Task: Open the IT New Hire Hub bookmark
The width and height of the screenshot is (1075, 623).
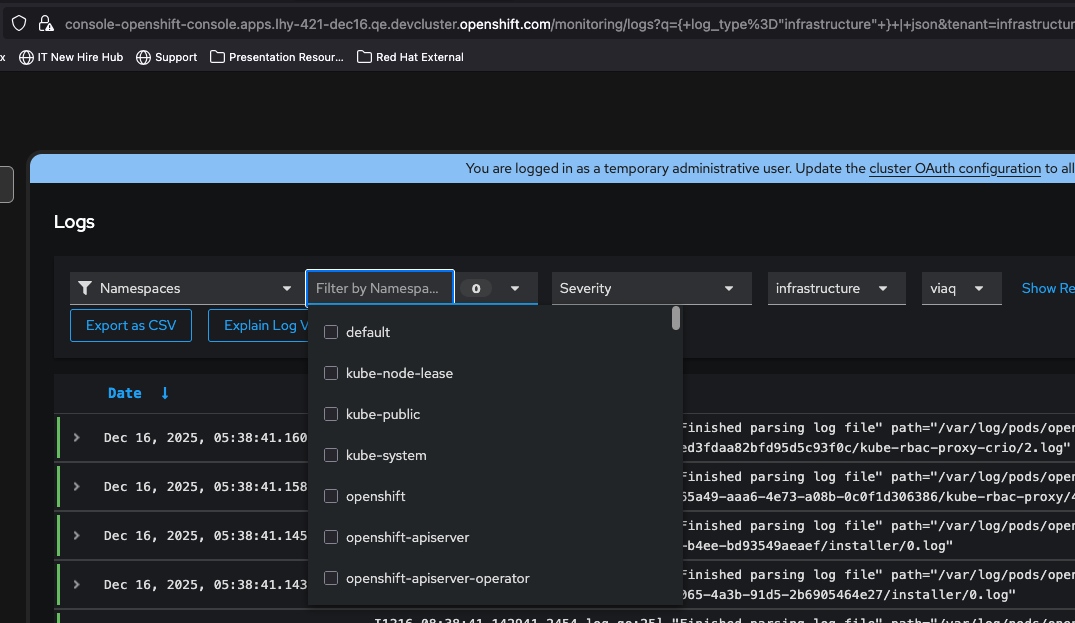Action: 71,57
